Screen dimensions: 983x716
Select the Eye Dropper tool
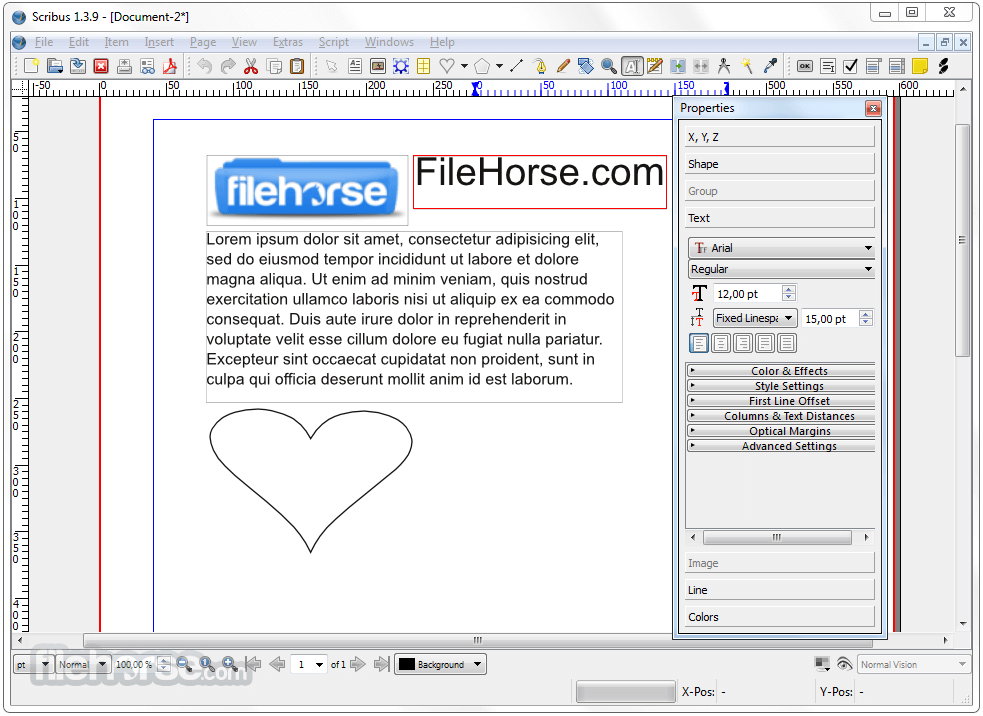[770, 66]
